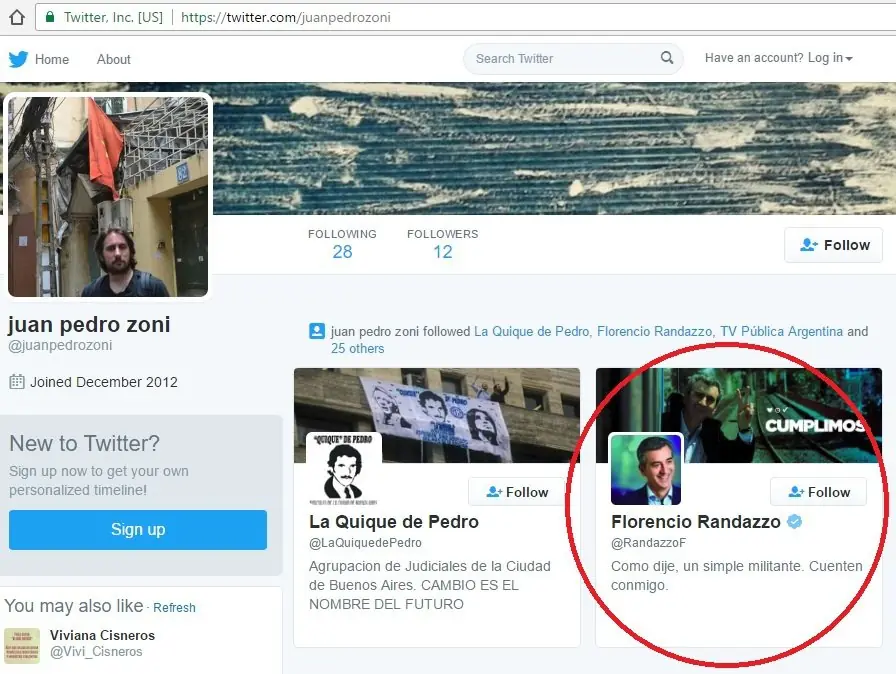896x674 pixels.
Task: Click the 'Sign up now to get your own' text
Action: 99,480
